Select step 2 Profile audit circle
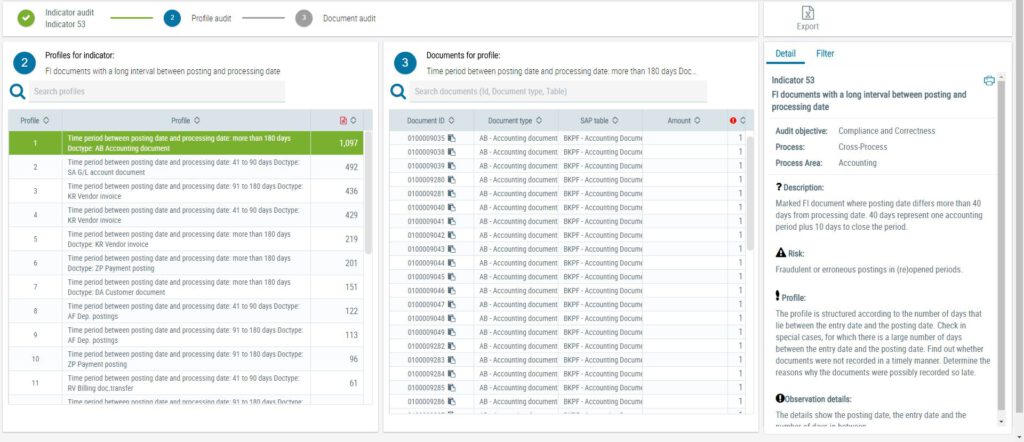This screenshot has height=442, width=1024. pyautogui.click(x=172, y=18)
